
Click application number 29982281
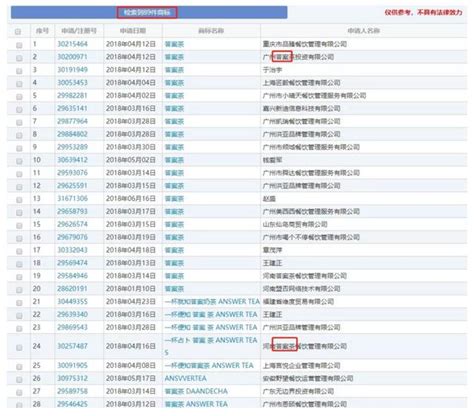coord(72,96)
